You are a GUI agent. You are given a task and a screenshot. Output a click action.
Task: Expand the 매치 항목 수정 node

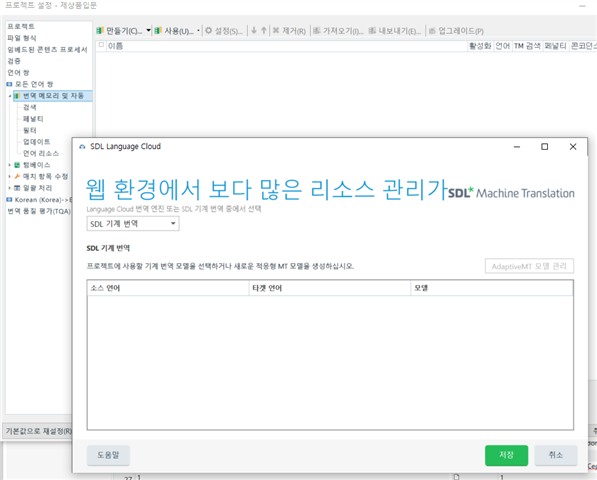point(10,176)
